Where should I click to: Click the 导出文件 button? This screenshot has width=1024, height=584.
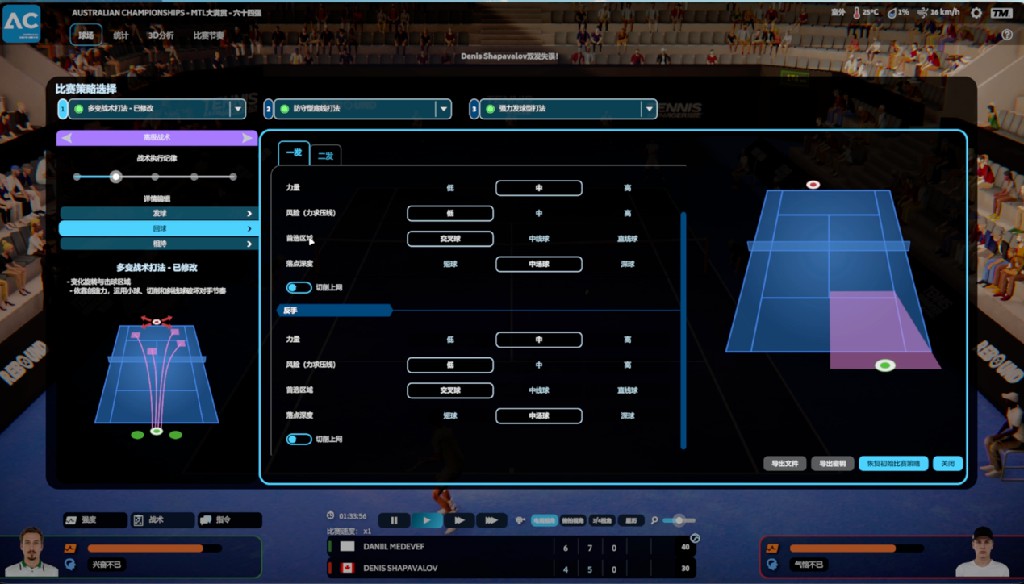[784, 464]
